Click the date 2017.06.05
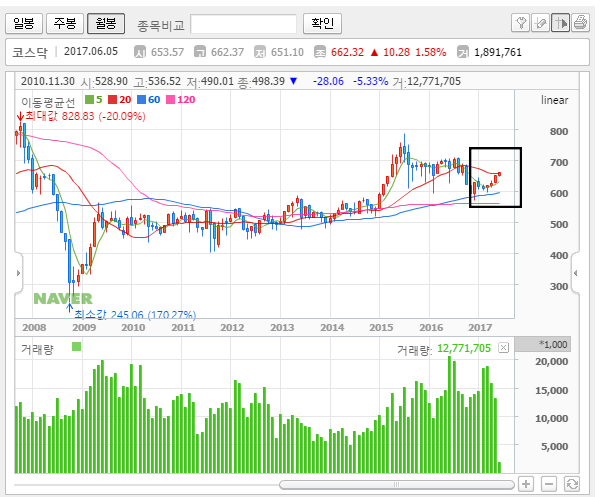Viewport: 616px width, 497px height. (91, 51)
